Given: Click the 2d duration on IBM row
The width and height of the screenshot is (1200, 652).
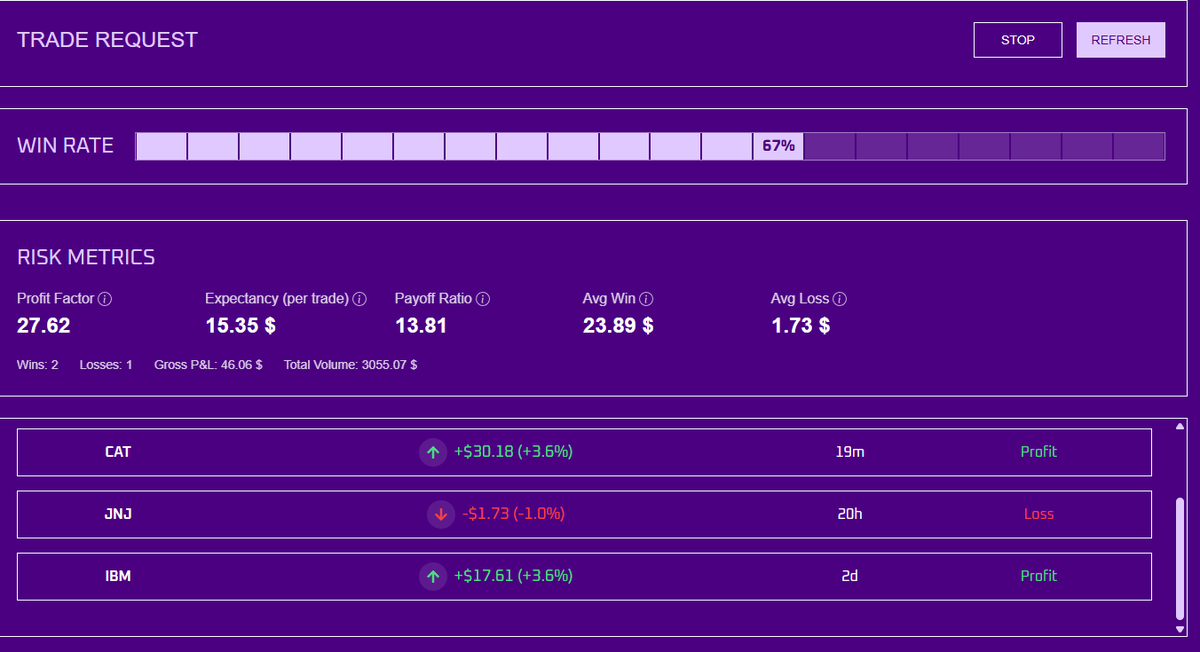Looking at the screenshot, I should [x=849, y=576].
